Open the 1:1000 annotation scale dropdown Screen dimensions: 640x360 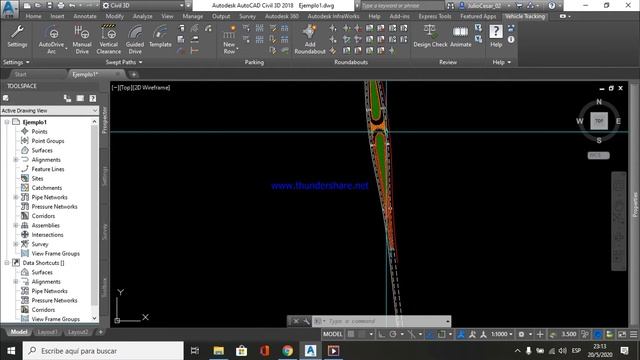click(x=502, y=334)
